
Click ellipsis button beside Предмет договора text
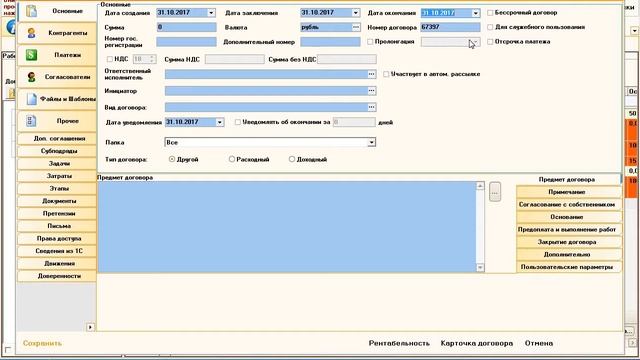(x=495, y=192)
